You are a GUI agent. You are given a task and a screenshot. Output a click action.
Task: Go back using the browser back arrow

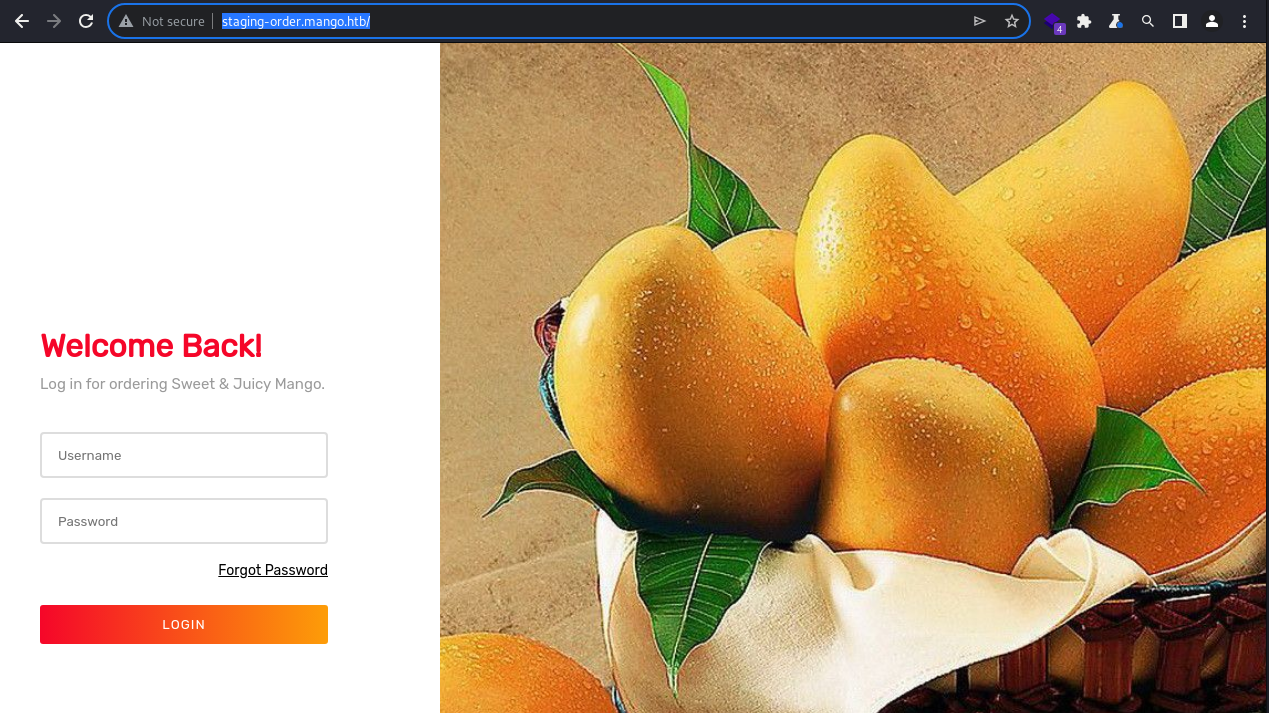[22, 21]
